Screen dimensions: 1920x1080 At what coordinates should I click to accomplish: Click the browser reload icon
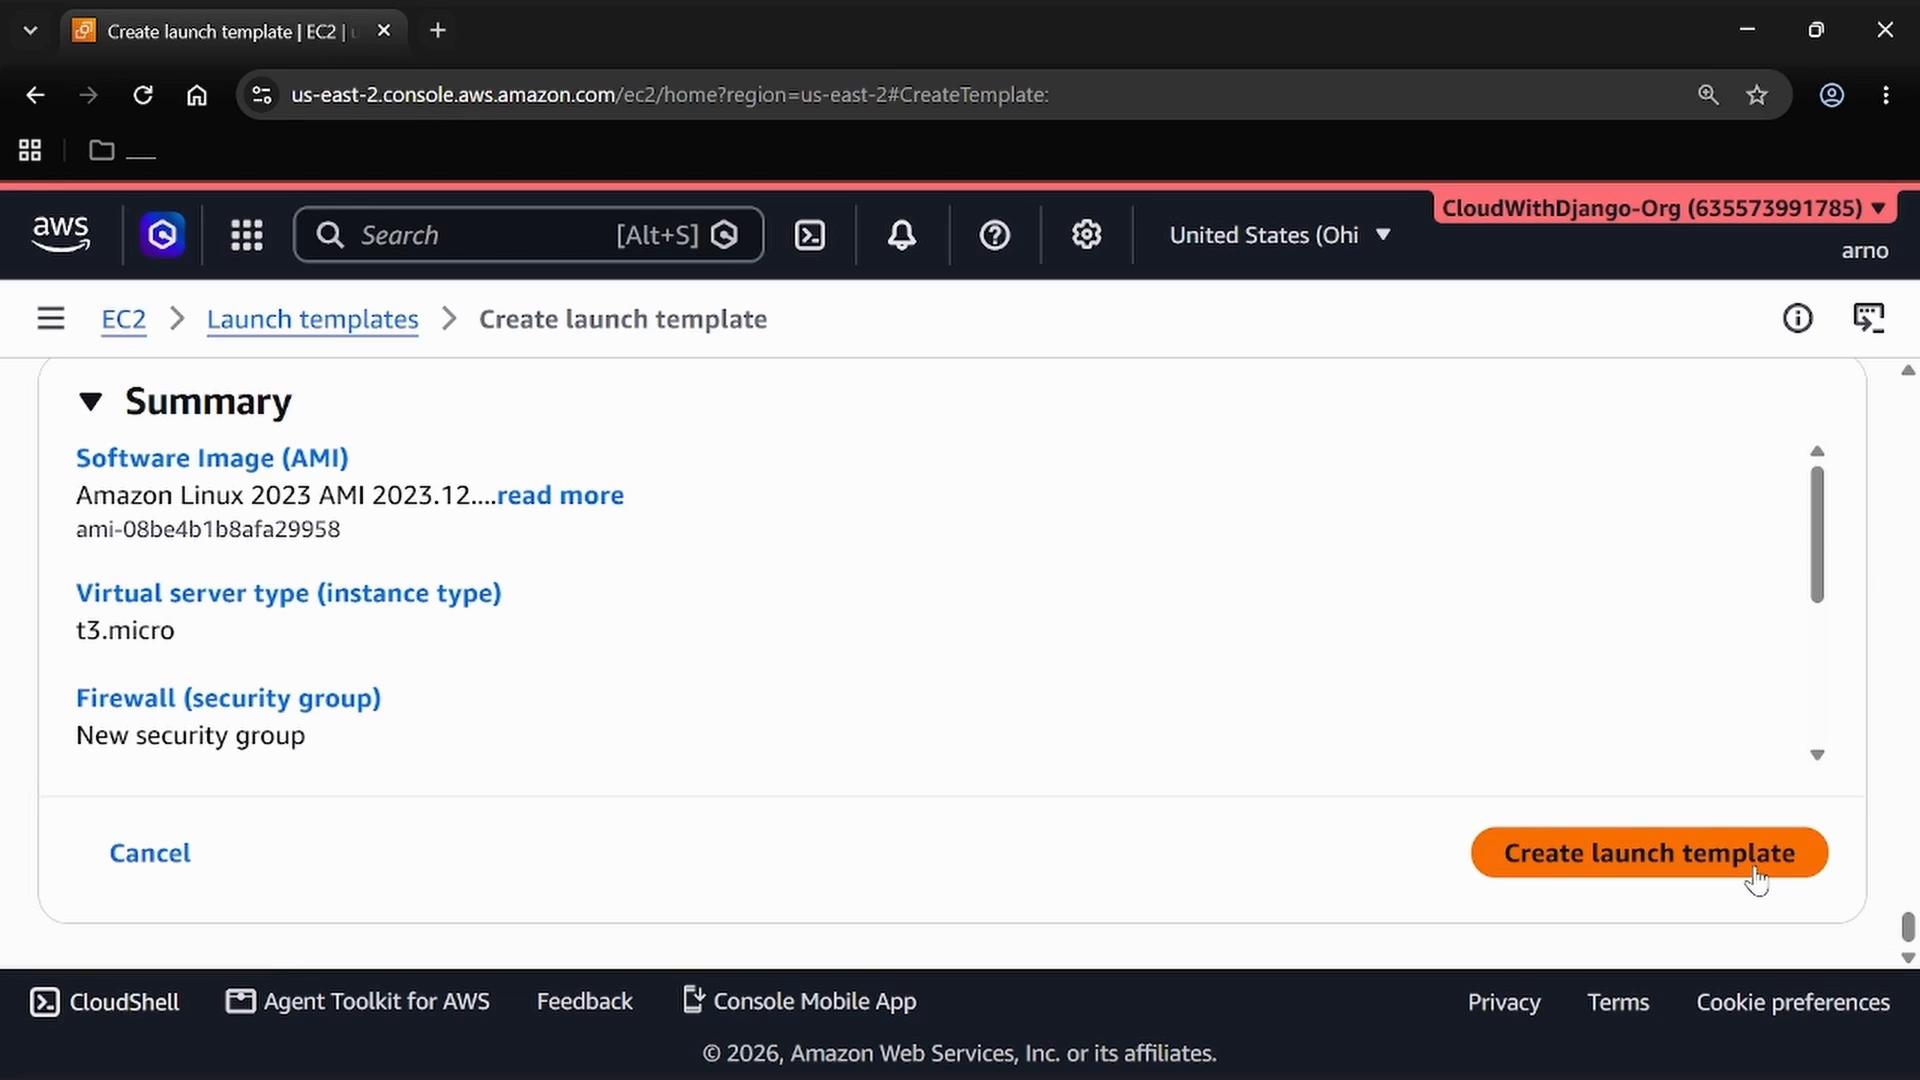143,95
